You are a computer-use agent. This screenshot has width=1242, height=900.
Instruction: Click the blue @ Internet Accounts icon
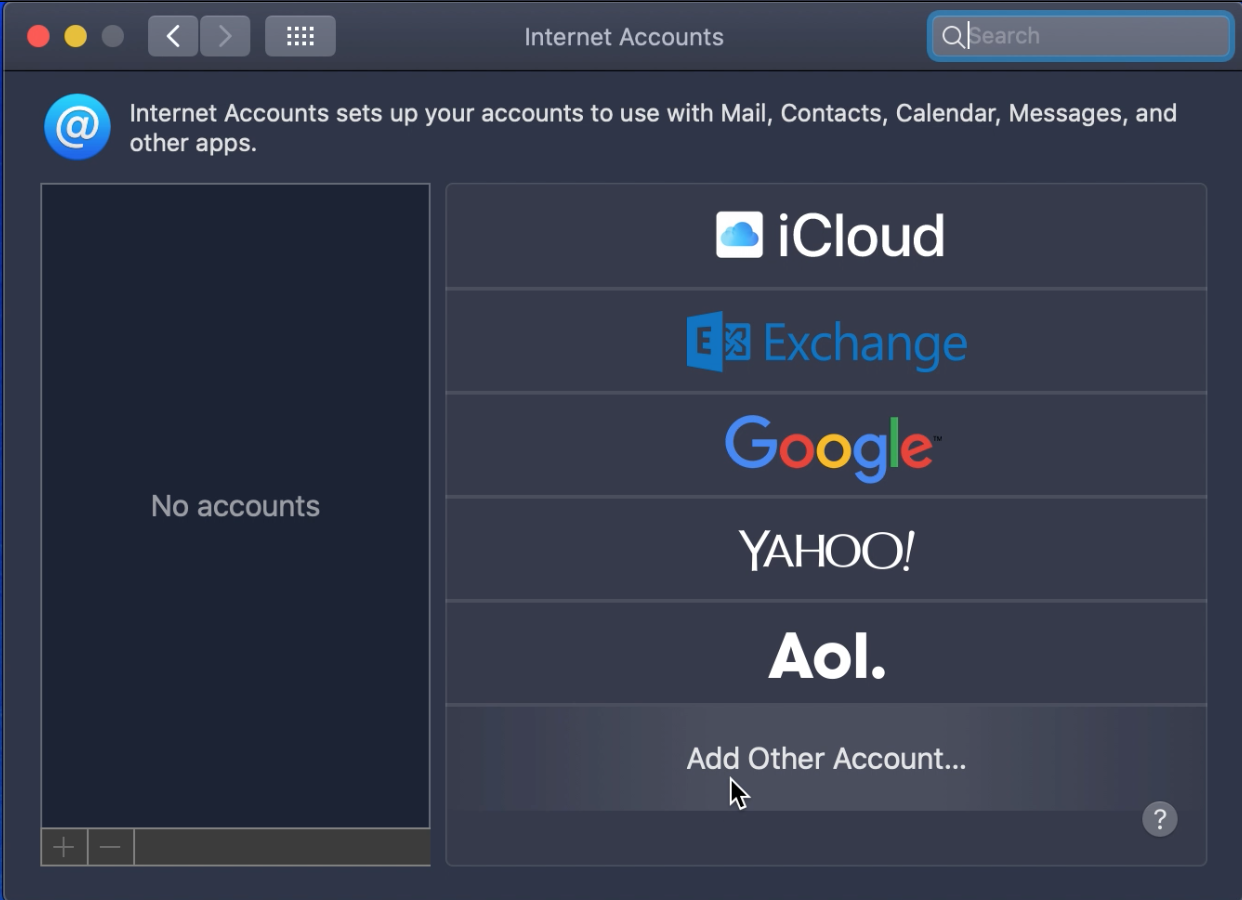click(77, 127)
